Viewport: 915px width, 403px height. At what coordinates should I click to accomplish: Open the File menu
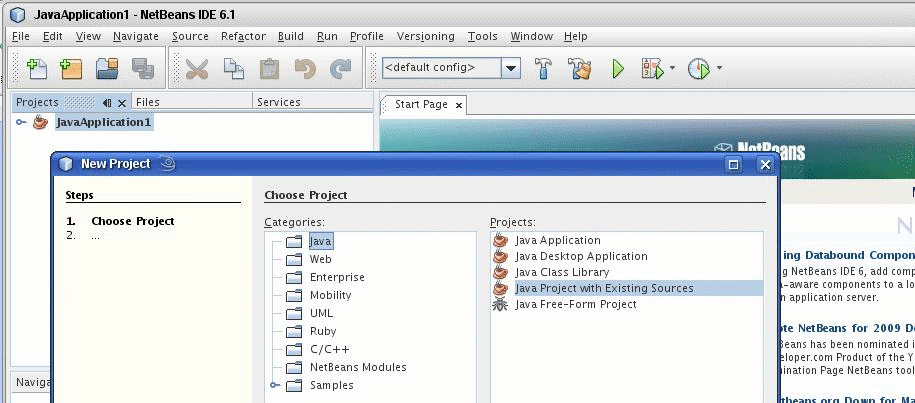[20, 36]
